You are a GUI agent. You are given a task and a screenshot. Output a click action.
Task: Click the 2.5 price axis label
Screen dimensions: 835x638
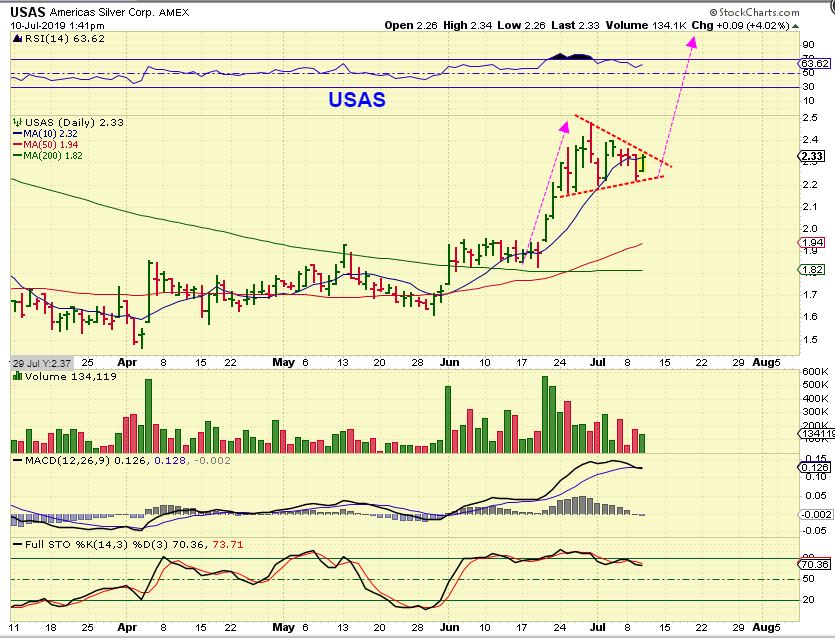click(811, 117)
